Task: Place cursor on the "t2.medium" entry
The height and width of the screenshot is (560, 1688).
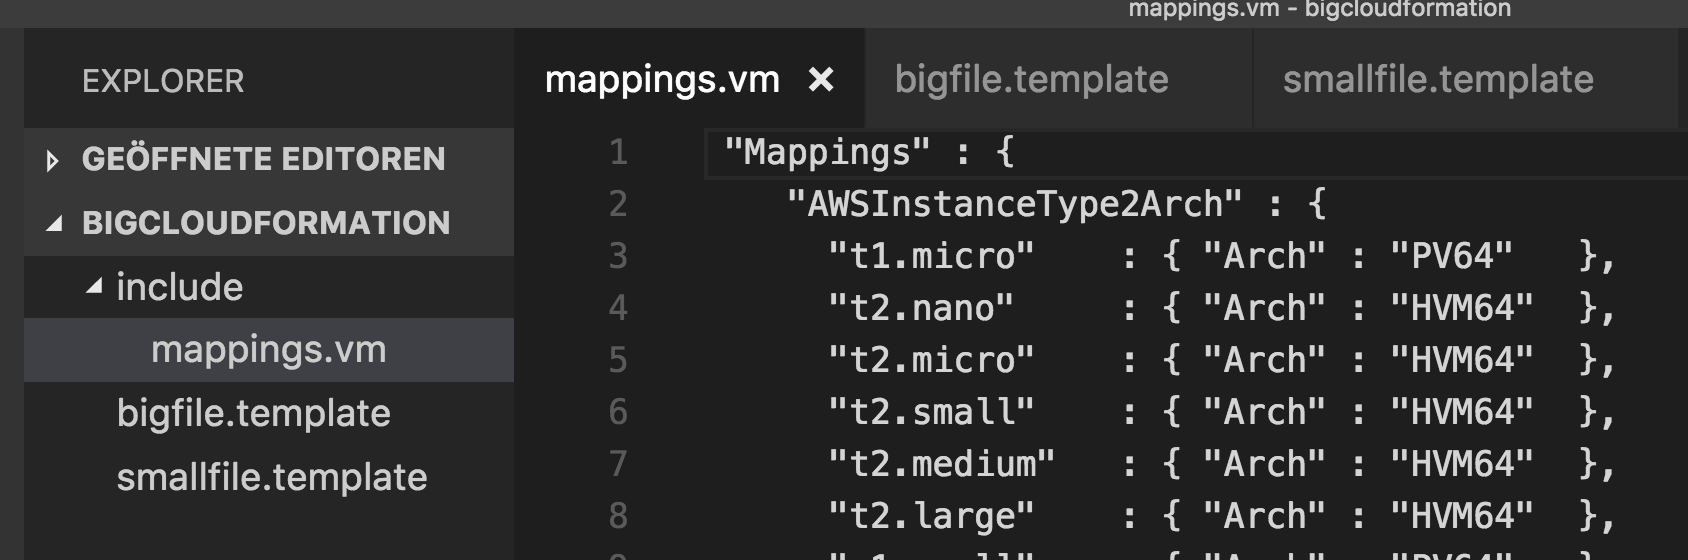Action: tap(942, 464)
